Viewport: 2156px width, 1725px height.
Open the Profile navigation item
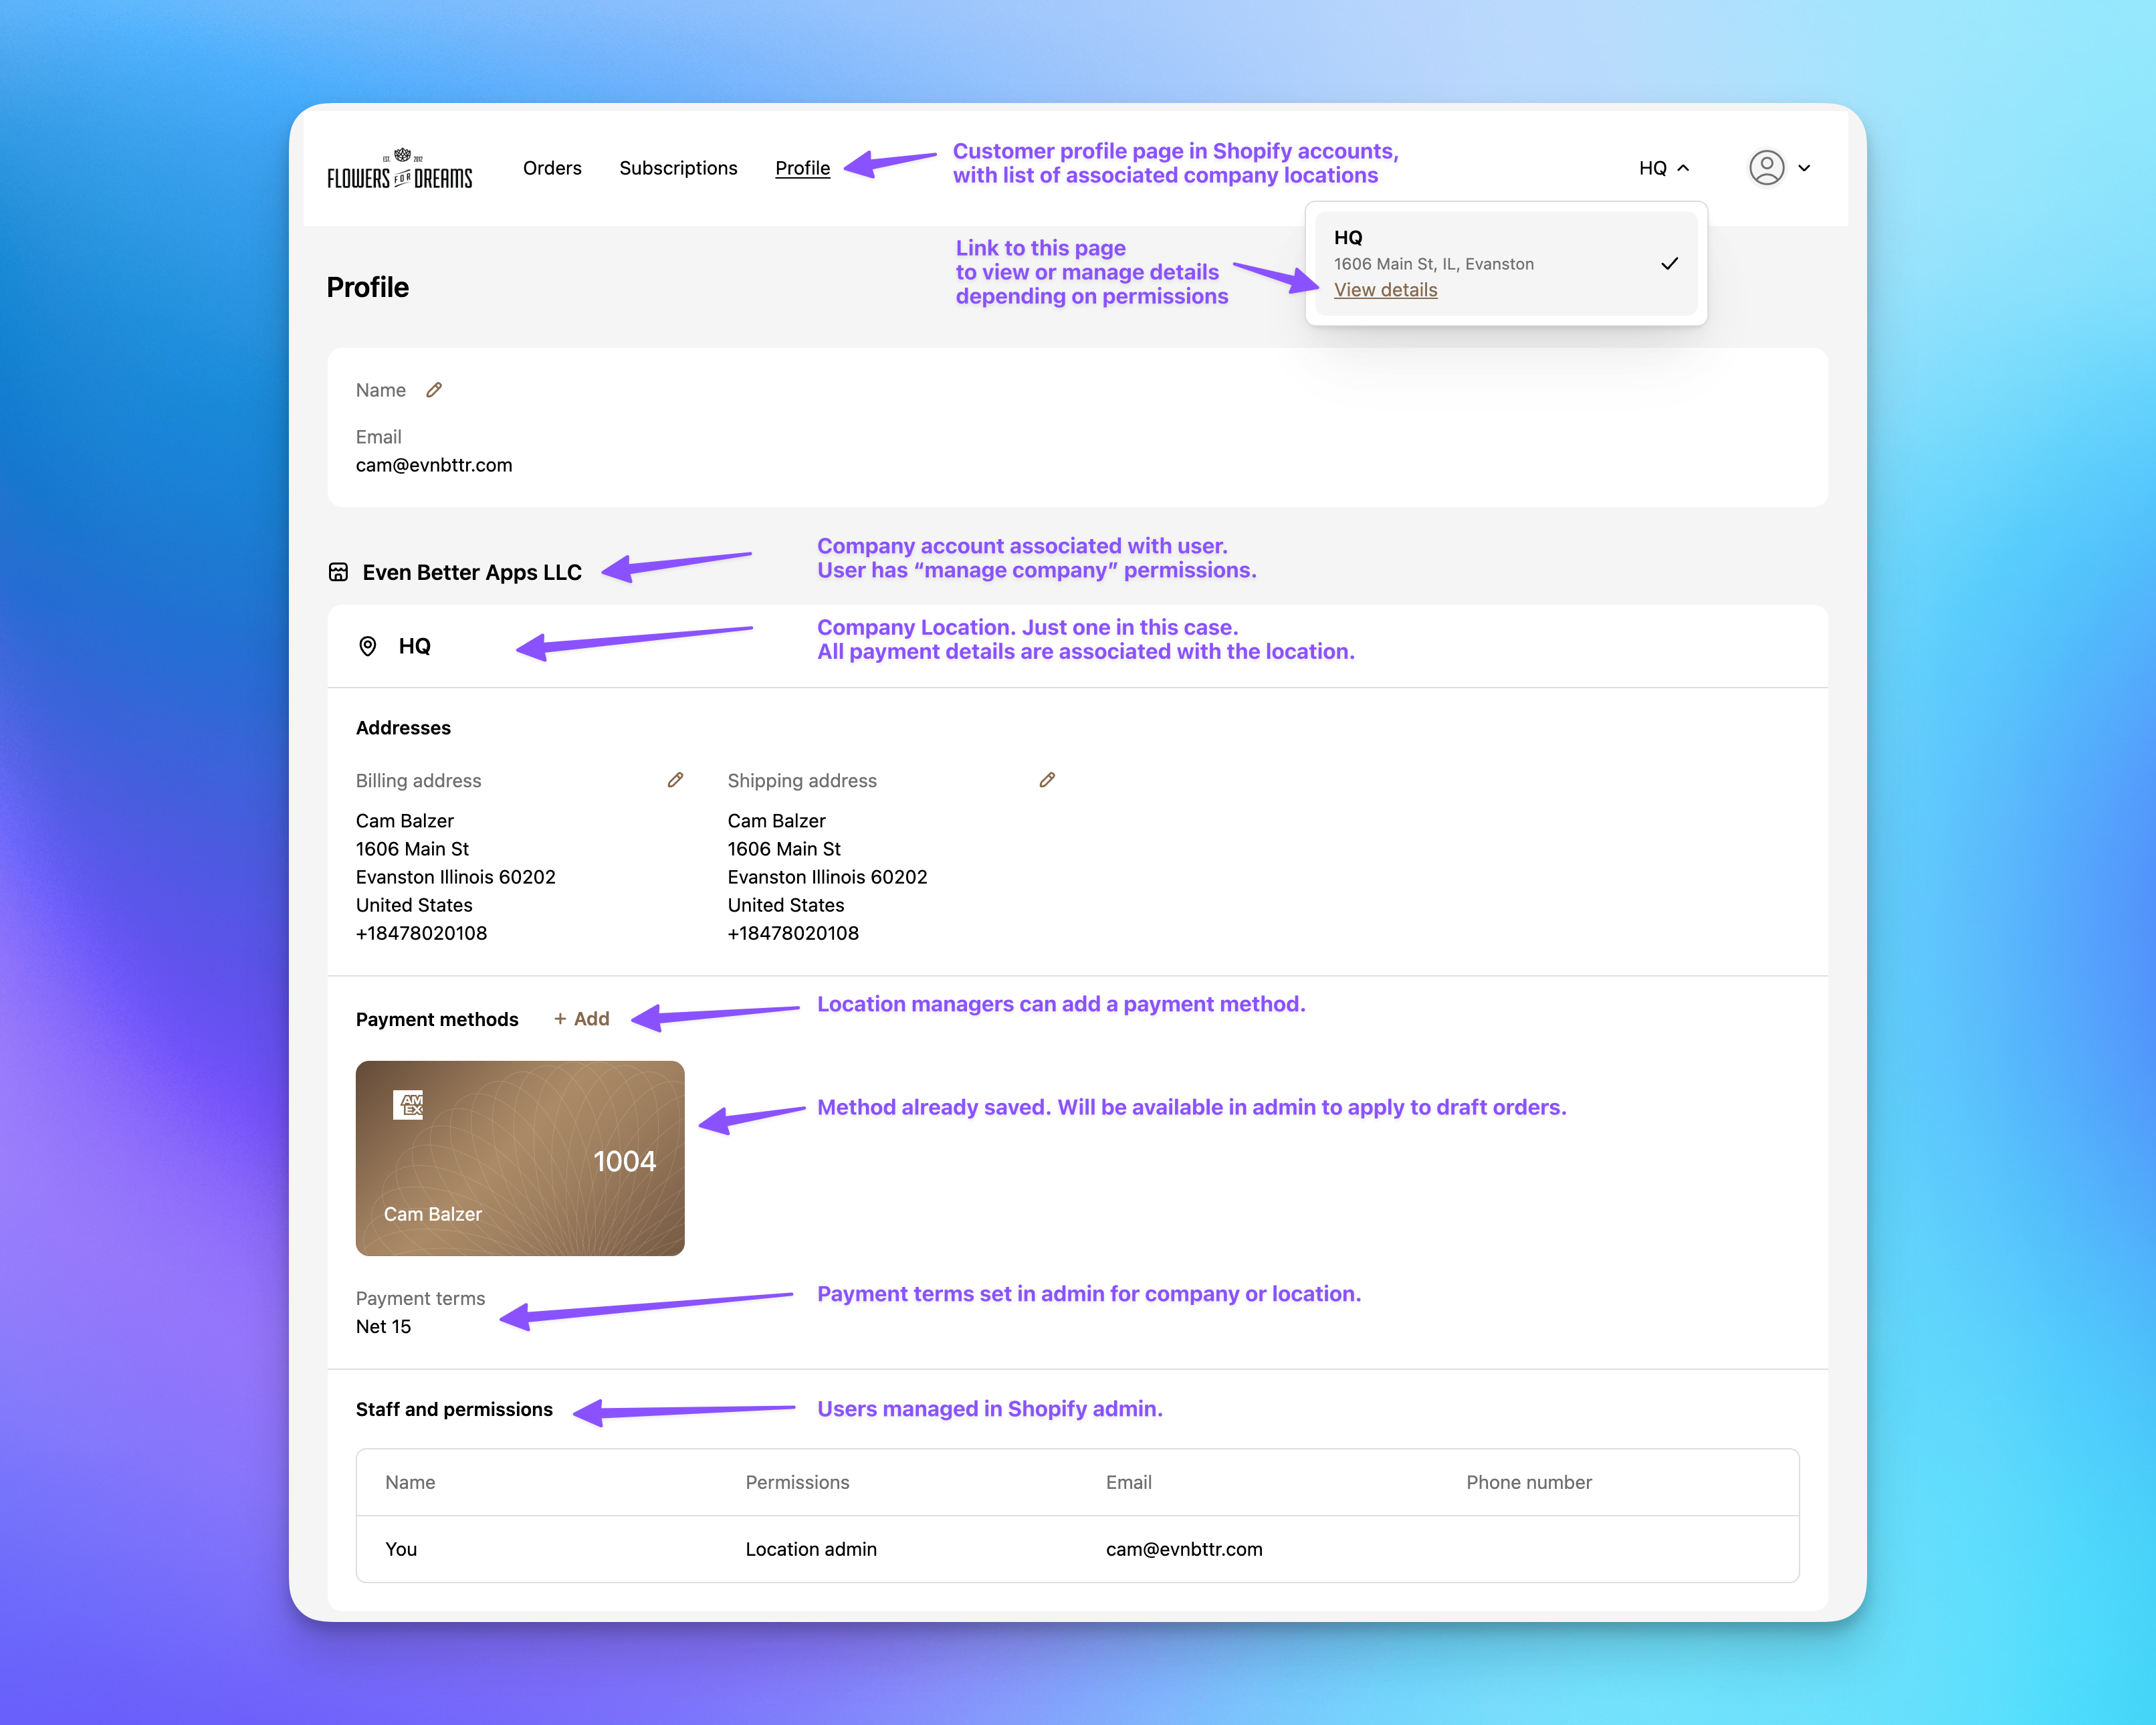point(802,168)
